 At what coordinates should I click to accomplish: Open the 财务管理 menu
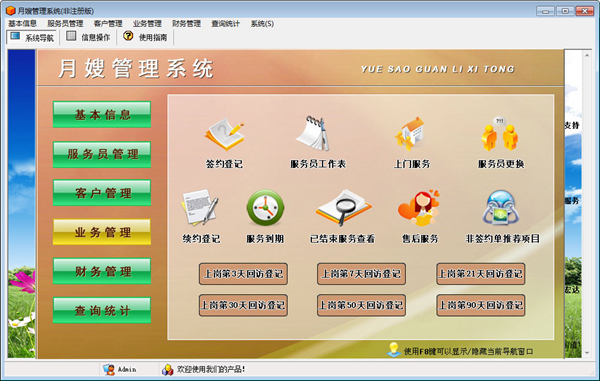pos(186,24)
